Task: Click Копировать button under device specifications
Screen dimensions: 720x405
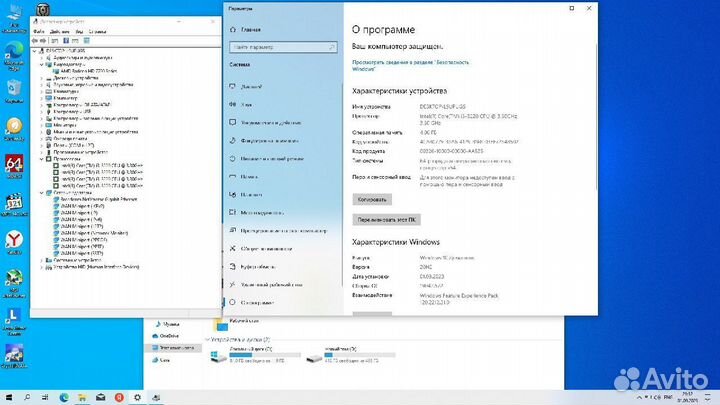Action: (372, 199)
